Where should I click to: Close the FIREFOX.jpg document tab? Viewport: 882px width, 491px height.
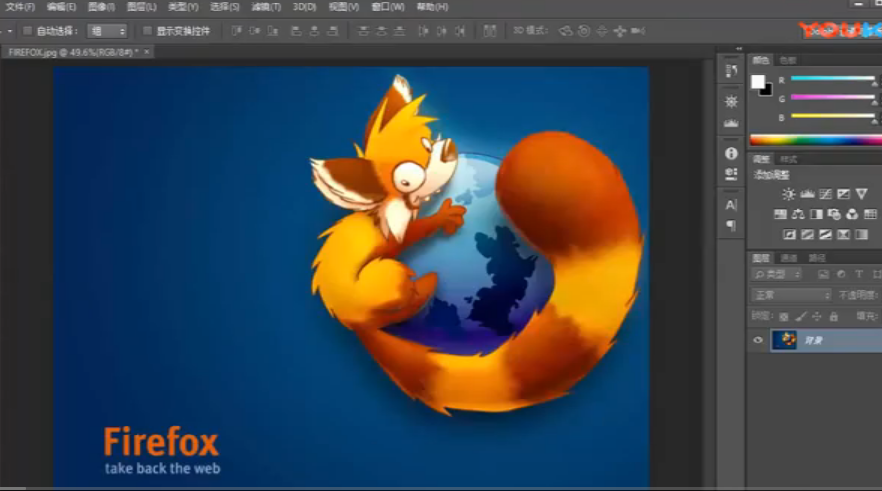coord(147,52)
